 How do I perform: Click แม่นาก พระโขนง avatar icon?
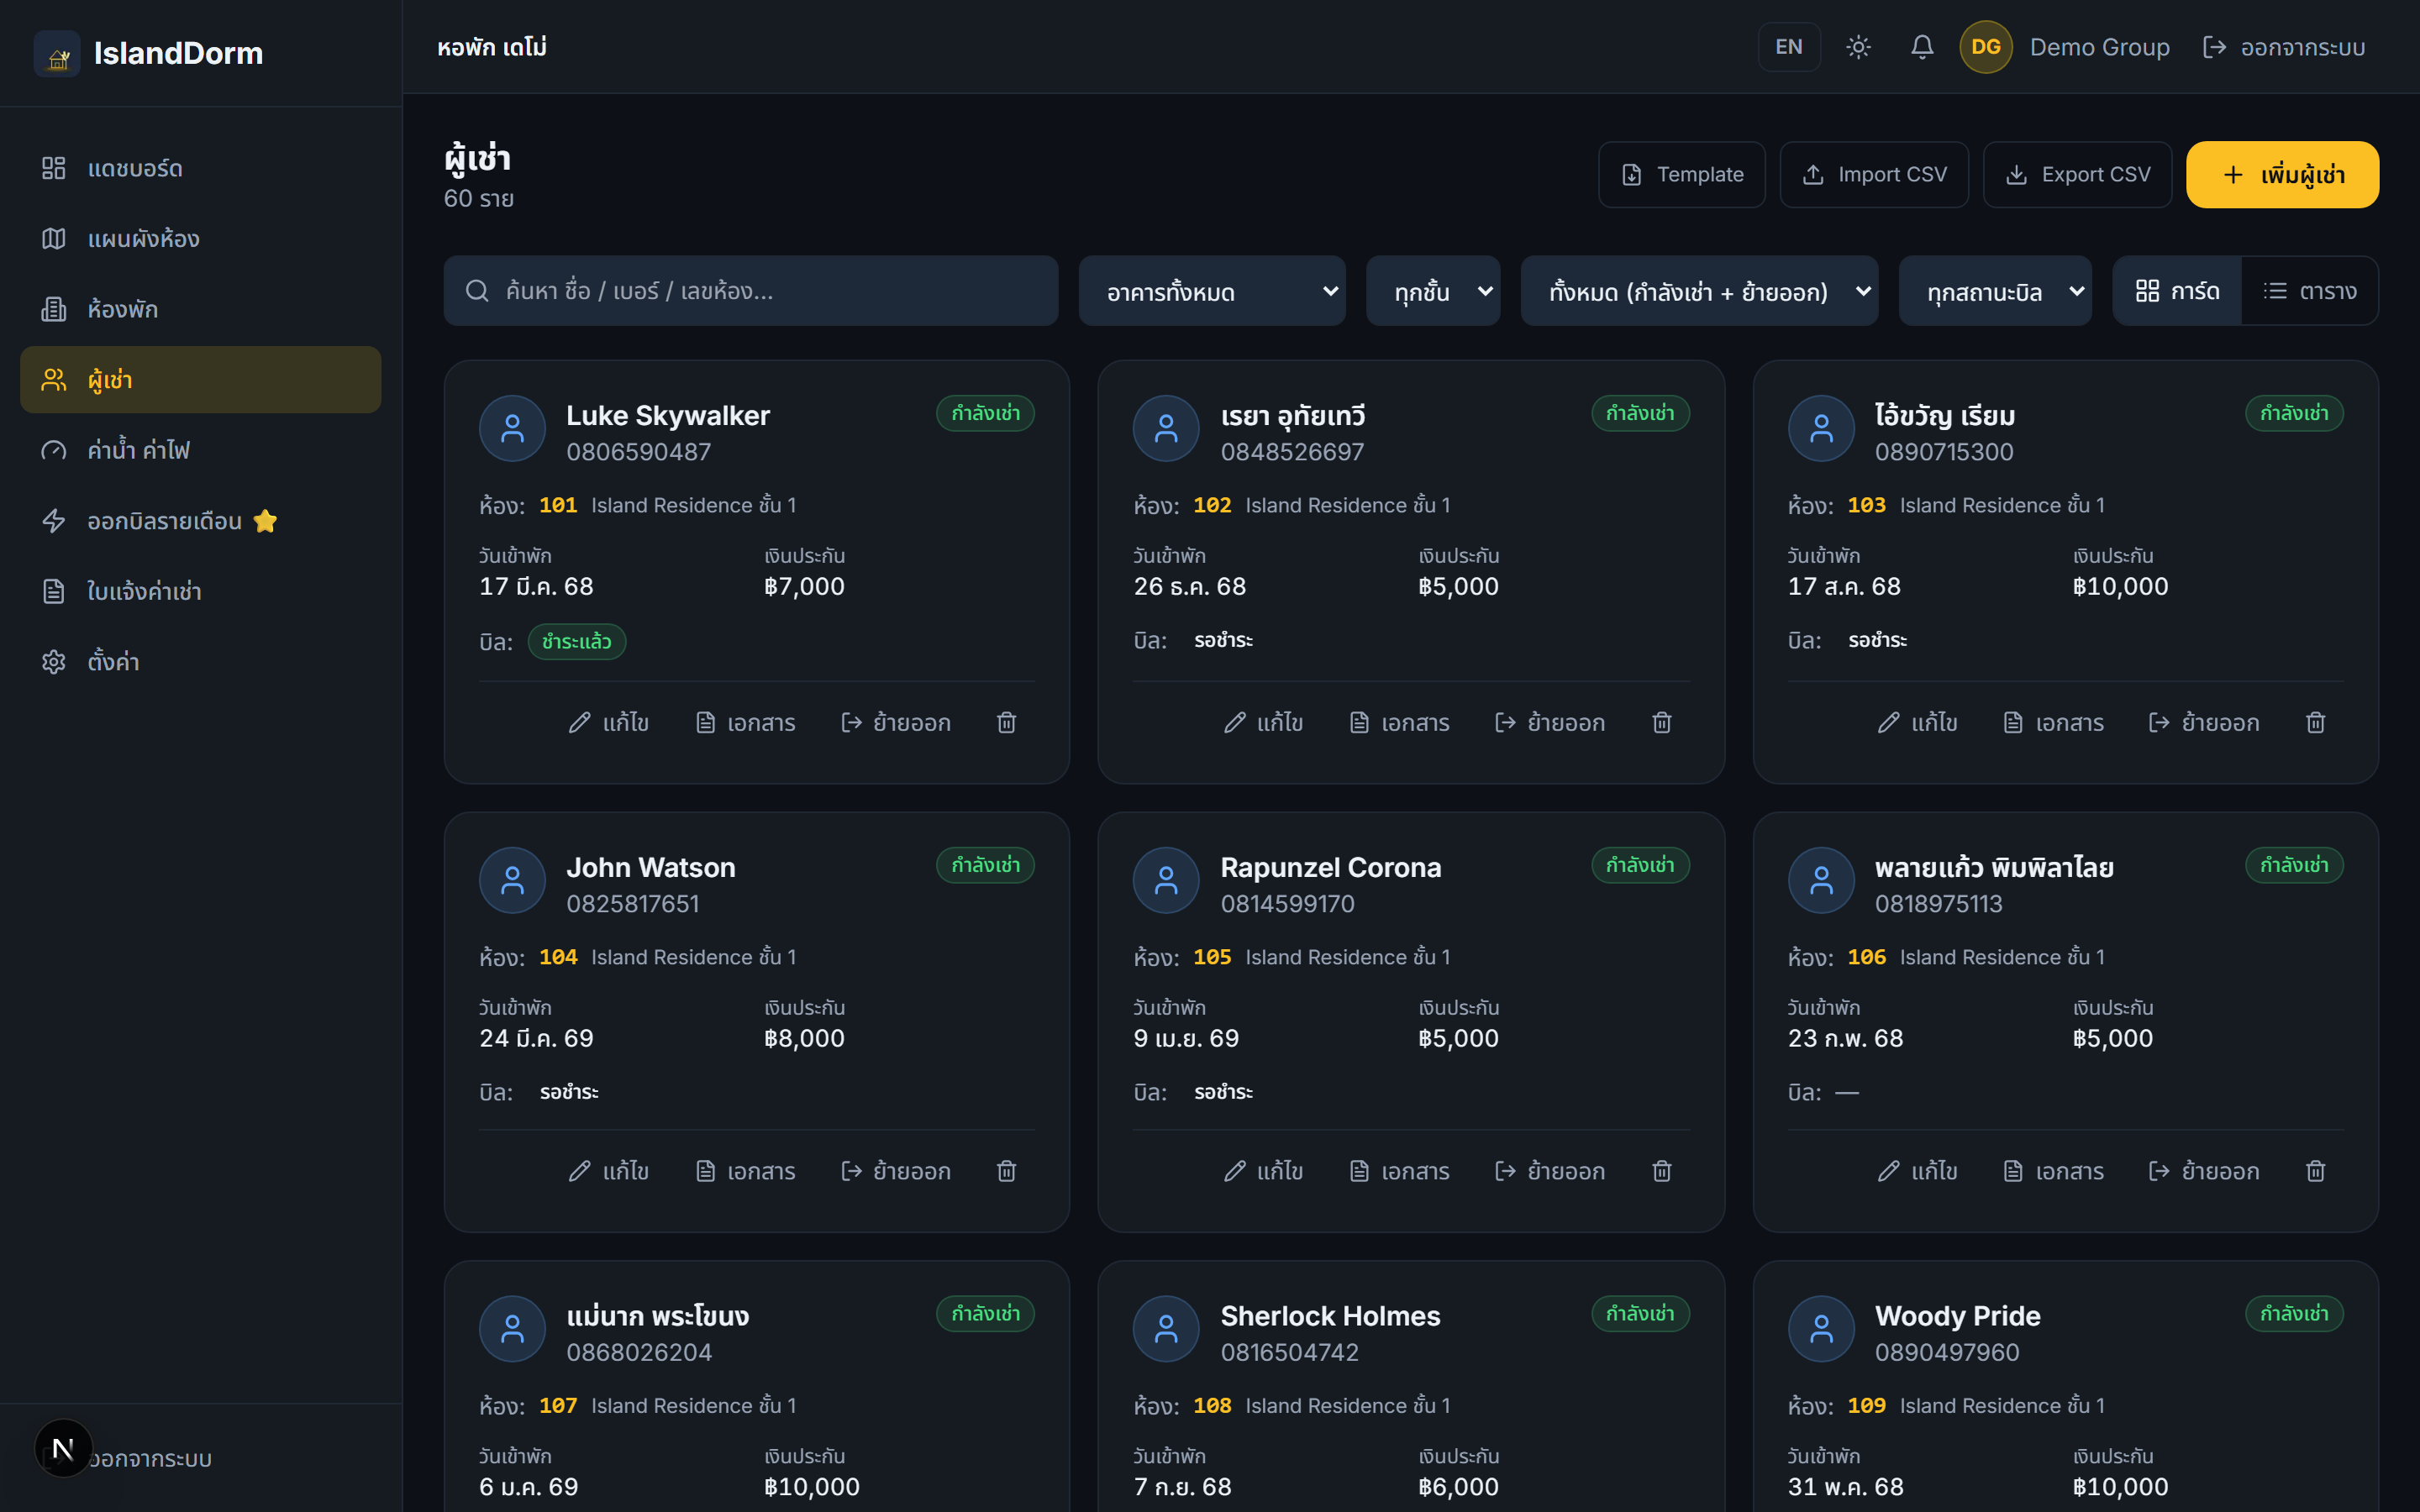tap(512, 1329)
